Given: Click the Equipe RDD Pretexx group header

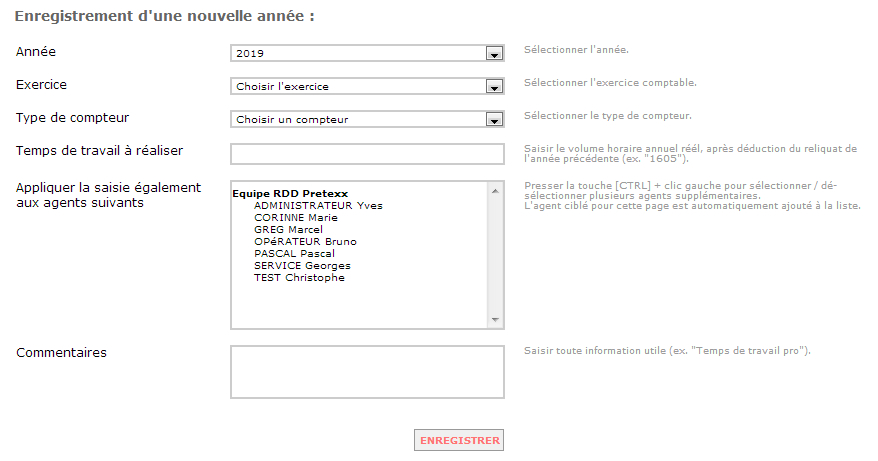Looking at the screenshot, I should click(x=290, y=194).
